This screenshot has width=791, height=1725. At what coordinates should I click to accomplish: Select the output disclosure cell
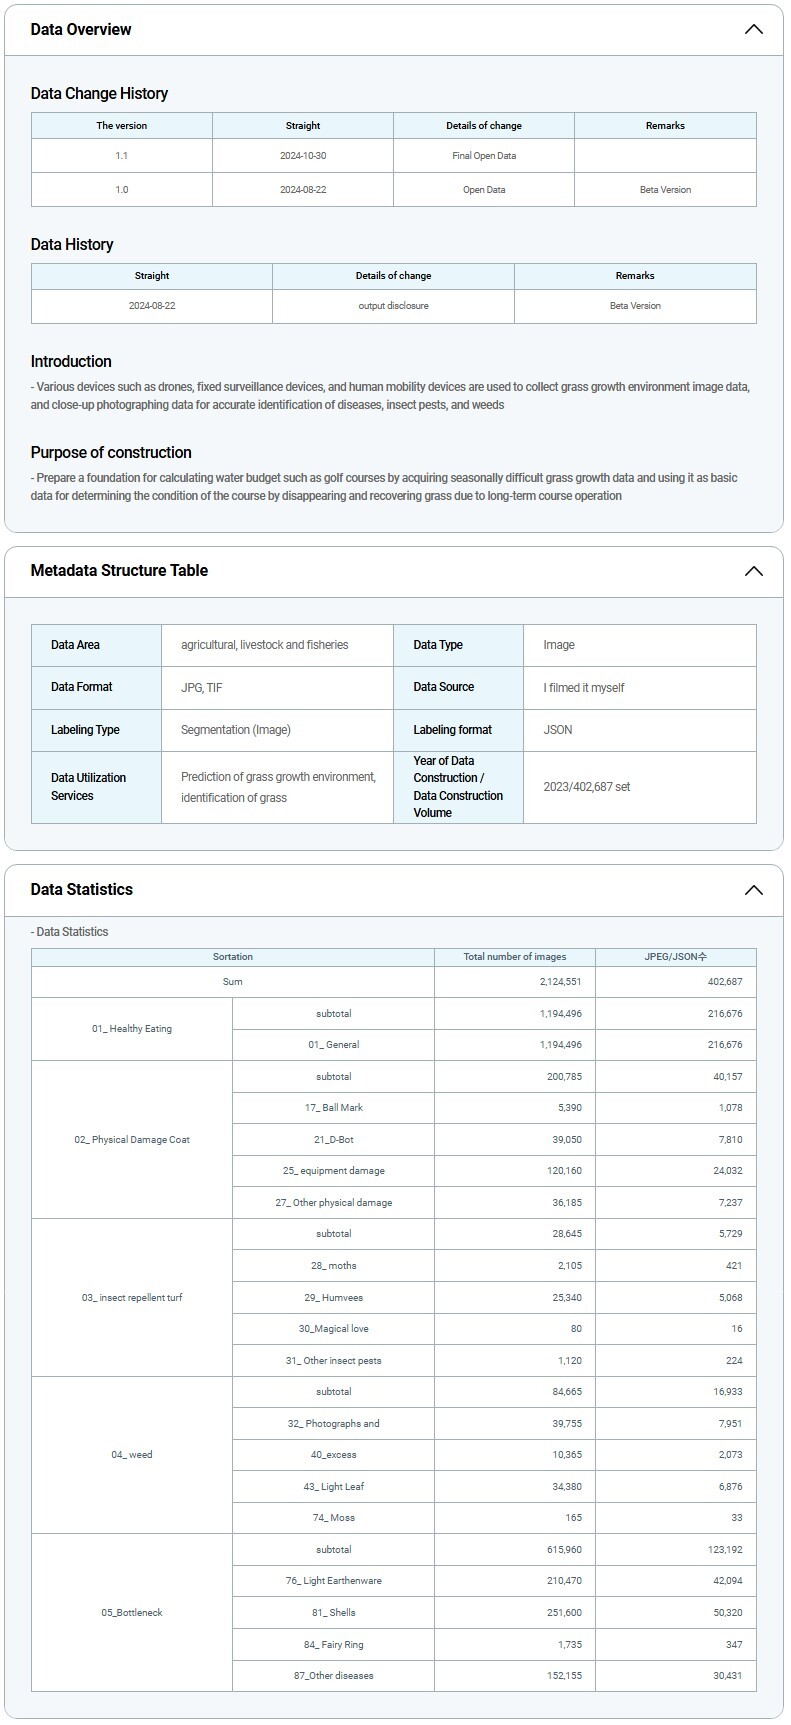393,306
